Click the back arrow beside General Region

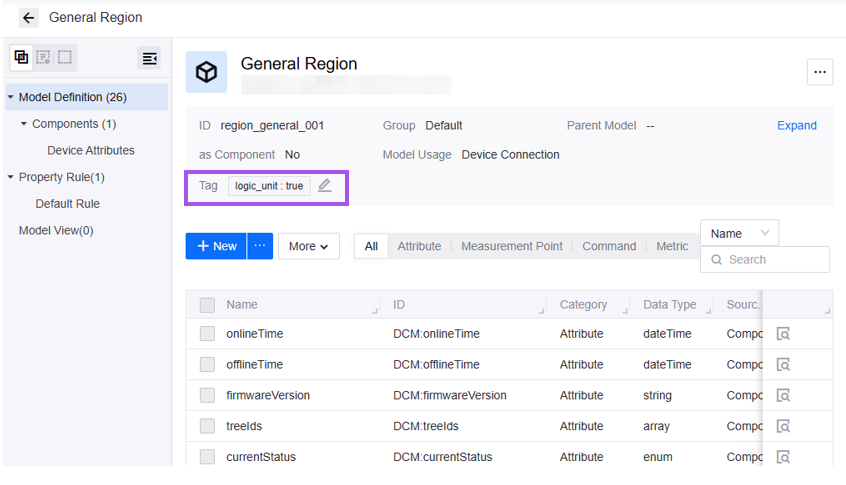28,18
